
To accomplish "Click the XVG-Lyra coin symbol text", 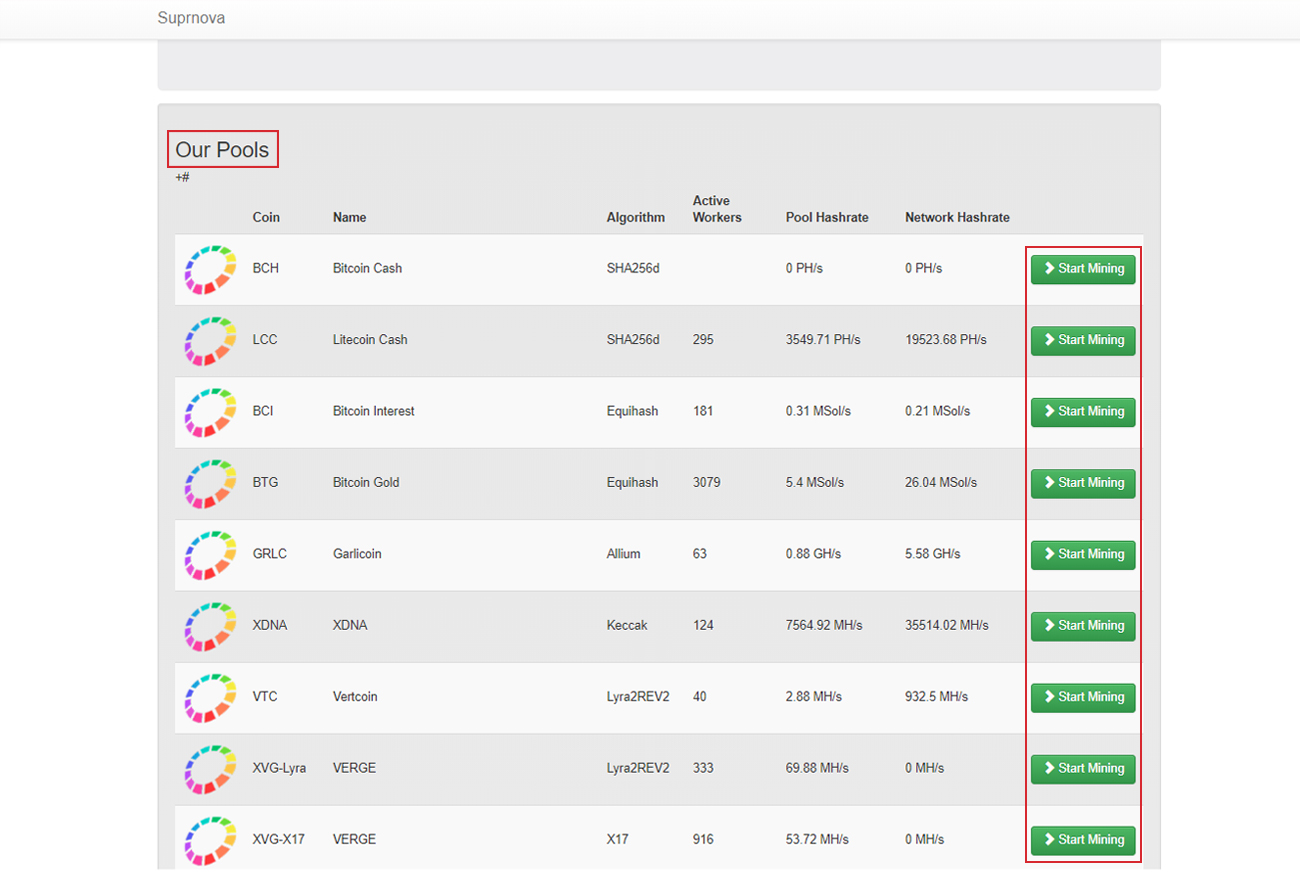I will click(279, 769).
